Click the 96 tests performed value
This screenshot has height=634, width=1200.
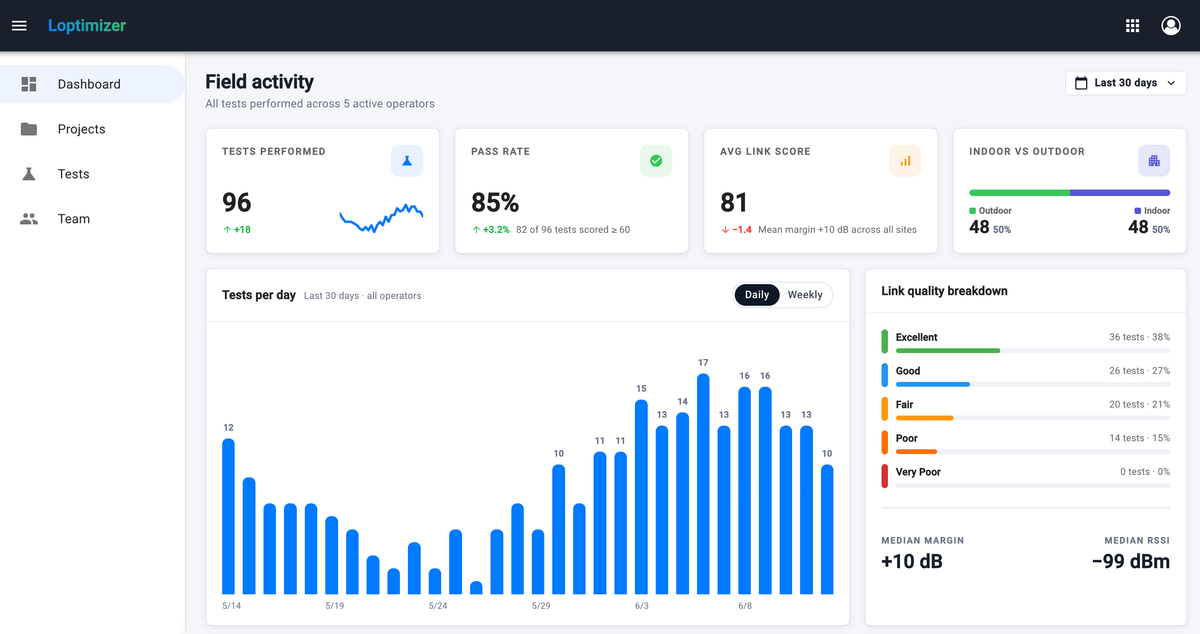click(x=237, y=203)
